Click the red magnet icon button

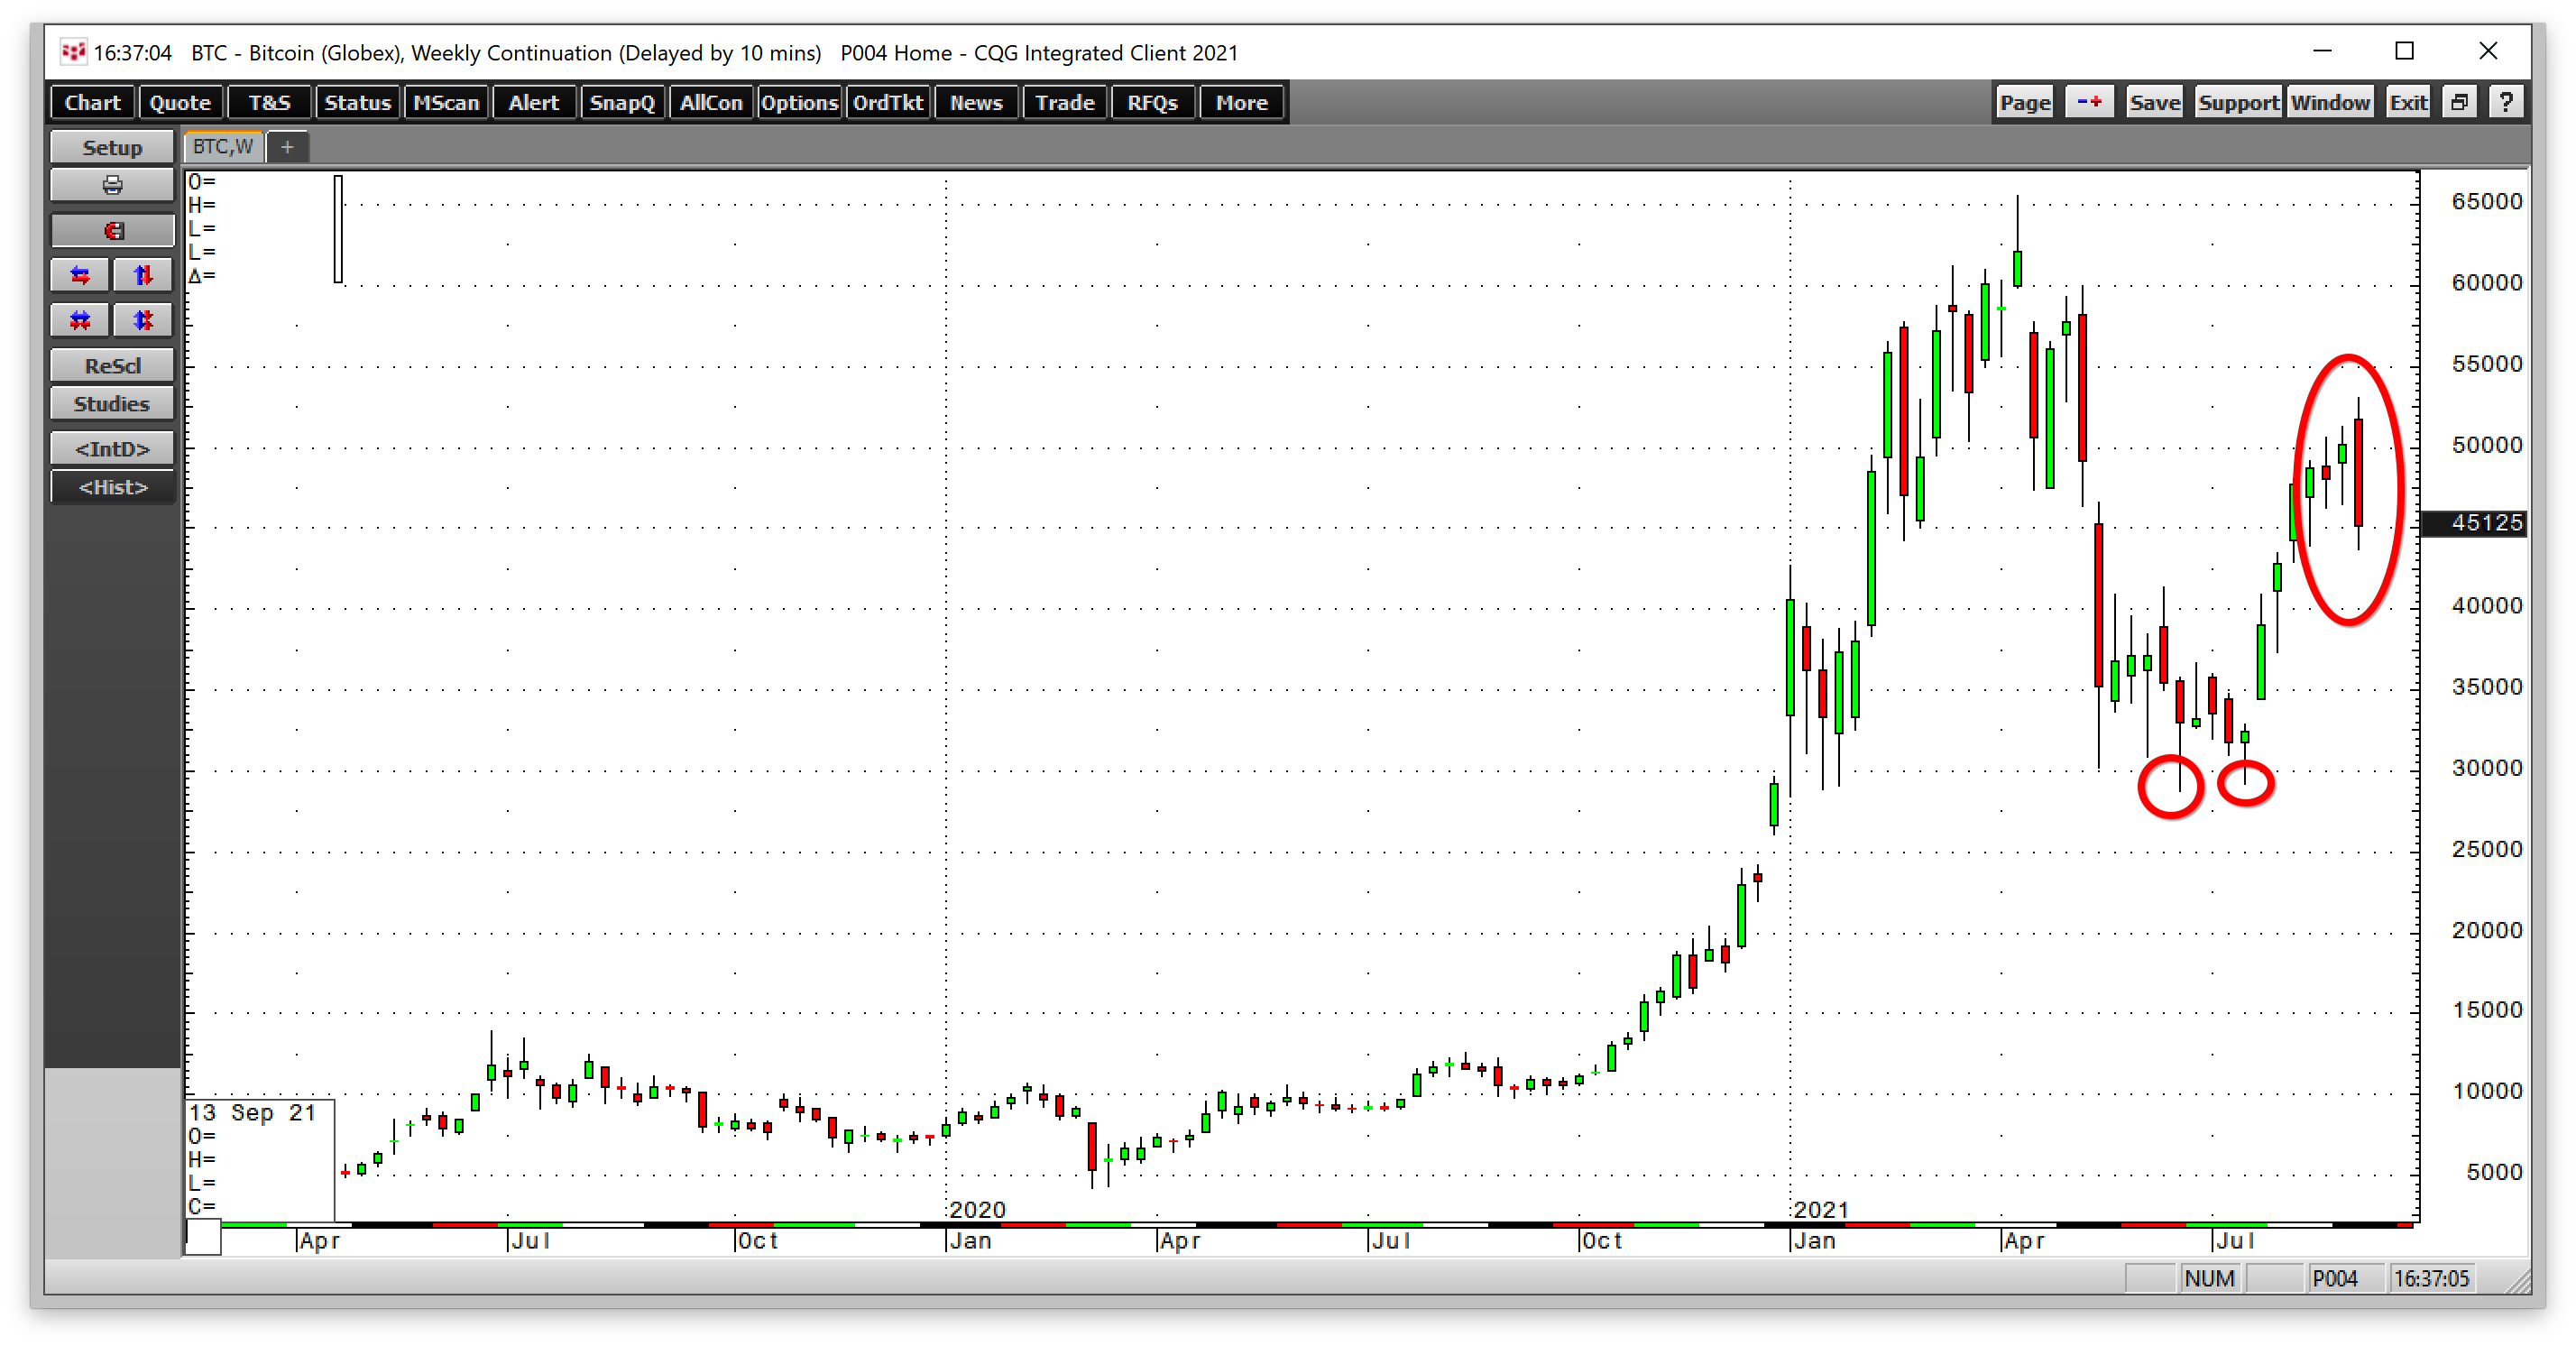coord(112,231)
